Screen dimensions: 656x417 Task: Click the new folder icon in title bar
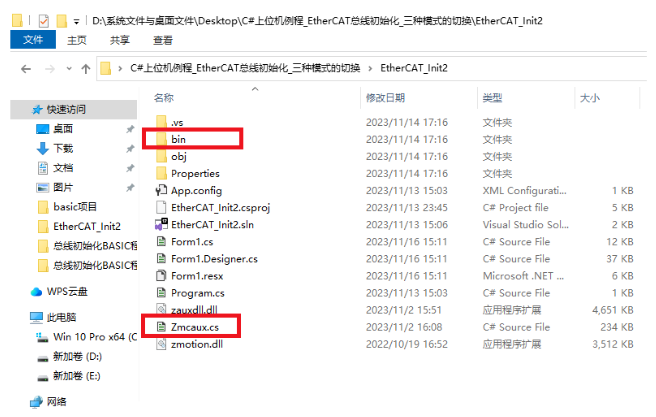[62, 20]
